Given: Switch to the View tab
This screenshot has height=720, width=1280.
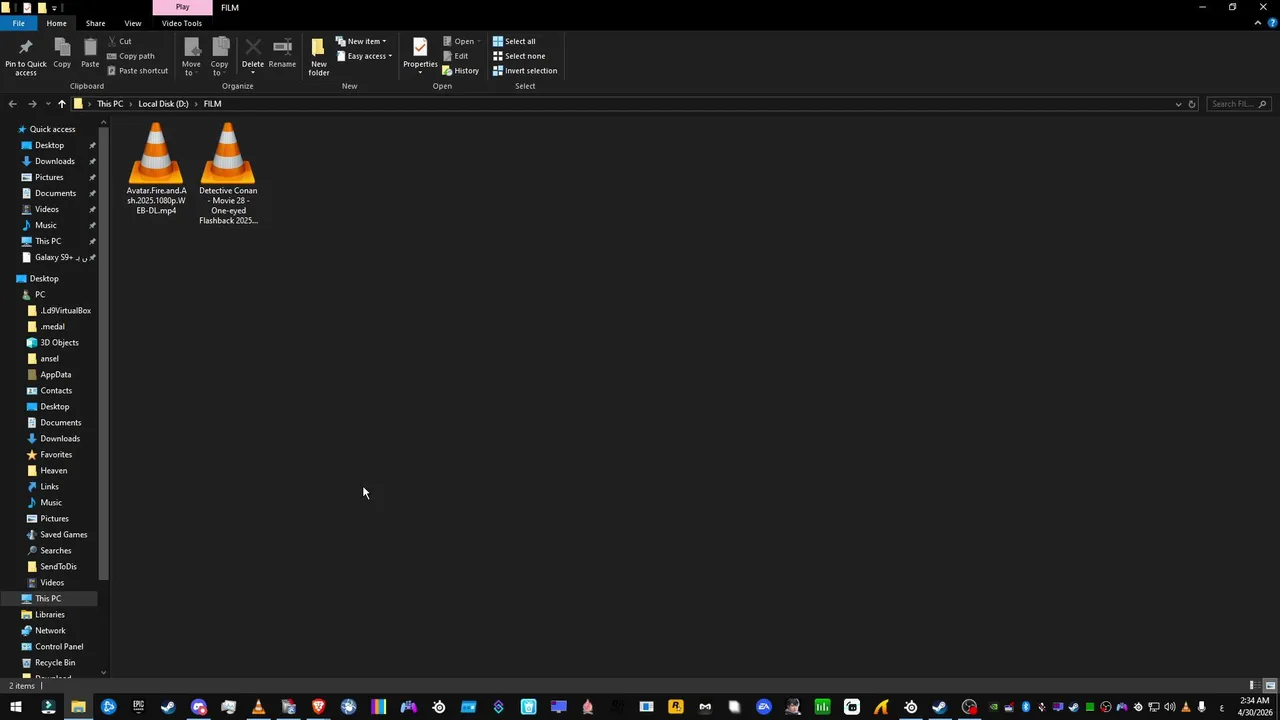Looking at the screenshot, I should coord(133,23).
